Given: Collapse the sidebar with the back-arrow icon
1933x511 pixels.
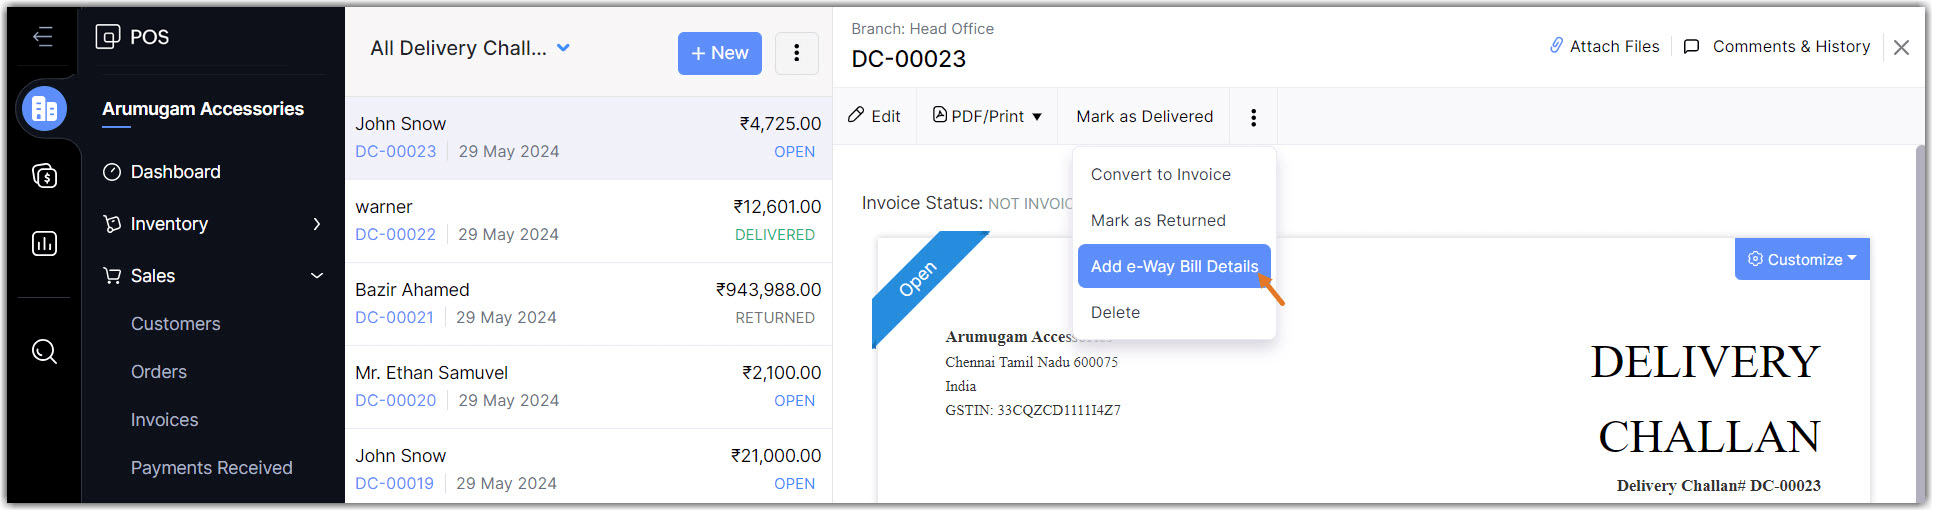Looking at the screenshot, I should point(43,37).
